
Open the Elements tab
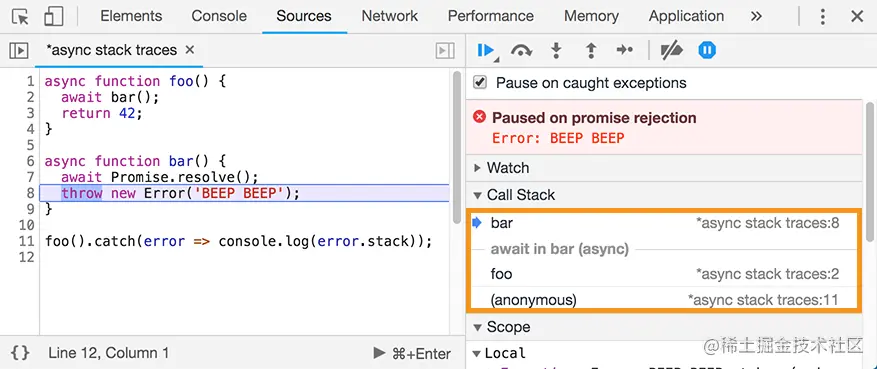131,16
